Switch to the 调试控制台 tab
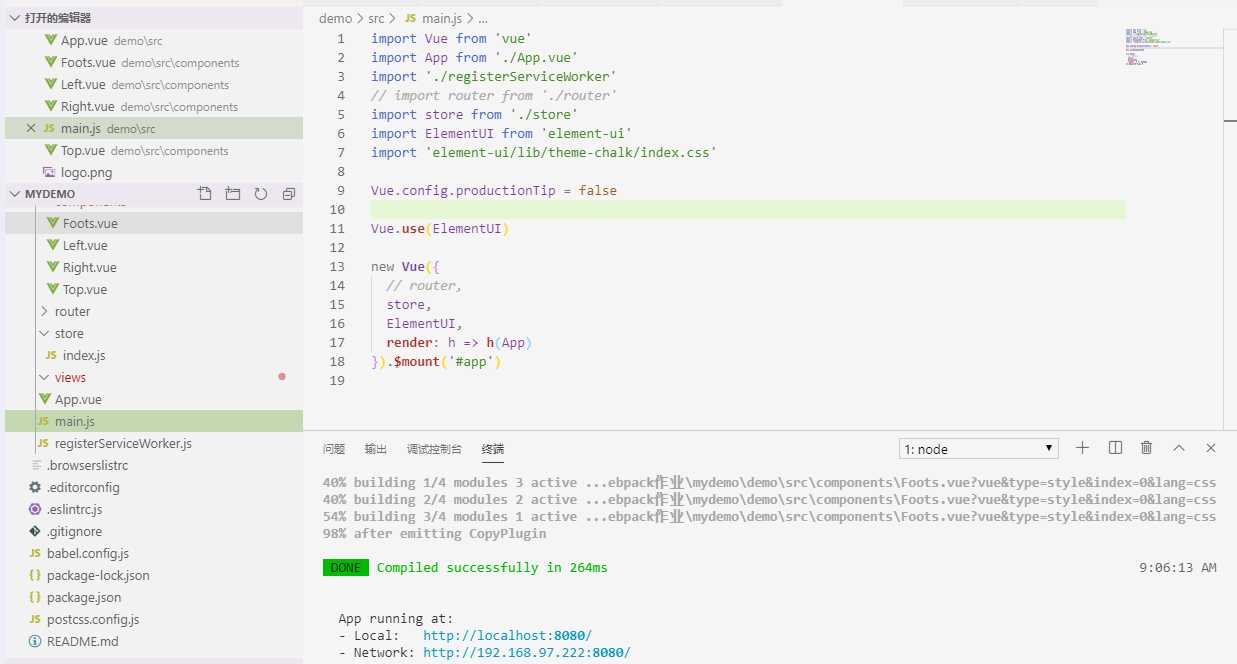The width and height of the screenshot is (1237, 664). point(434,449)
